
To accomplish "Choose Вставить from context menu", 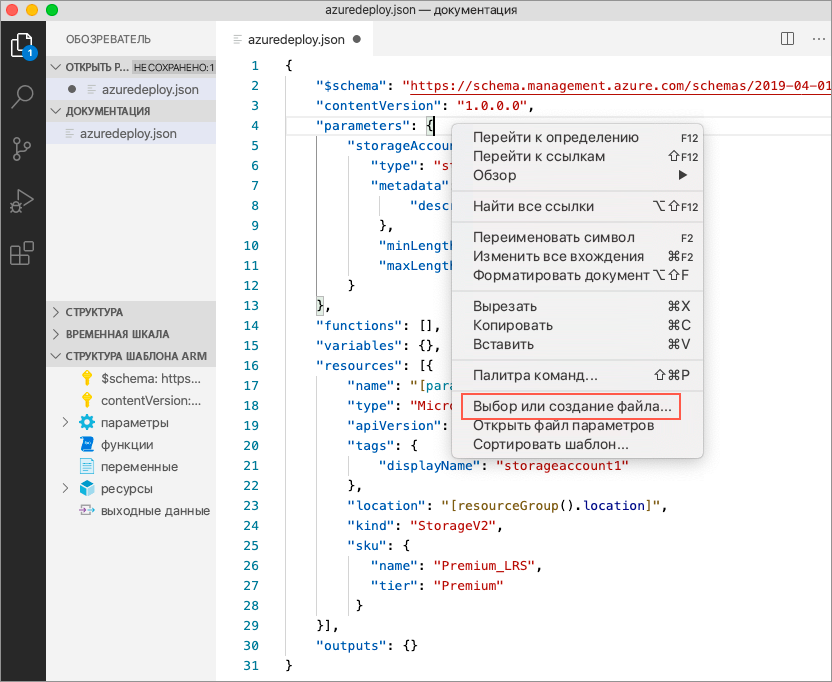I will [577, 344].
